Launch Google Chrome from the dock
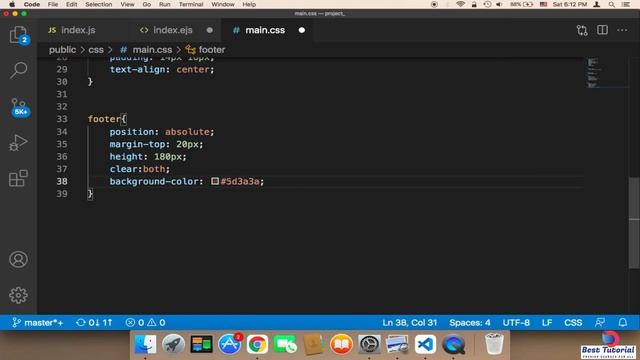Image resolution: width=640 pixels, height=360 pixels. click(x=257, y=344)
